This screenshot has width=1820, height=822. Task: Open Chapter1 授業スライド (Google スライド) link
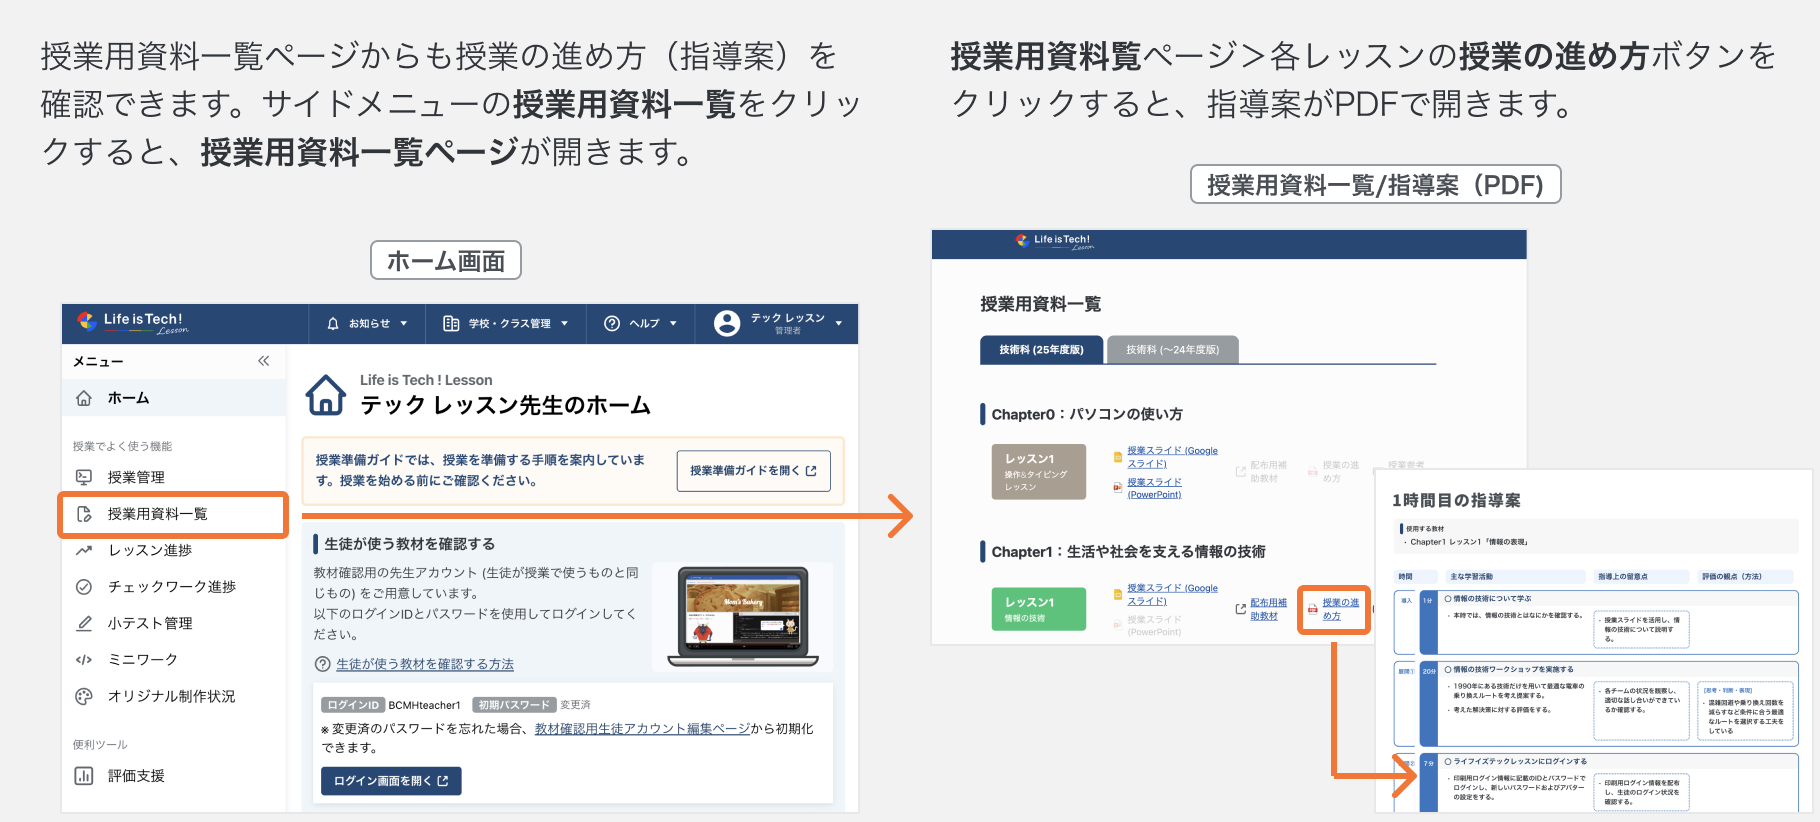tap(1172, 594)
